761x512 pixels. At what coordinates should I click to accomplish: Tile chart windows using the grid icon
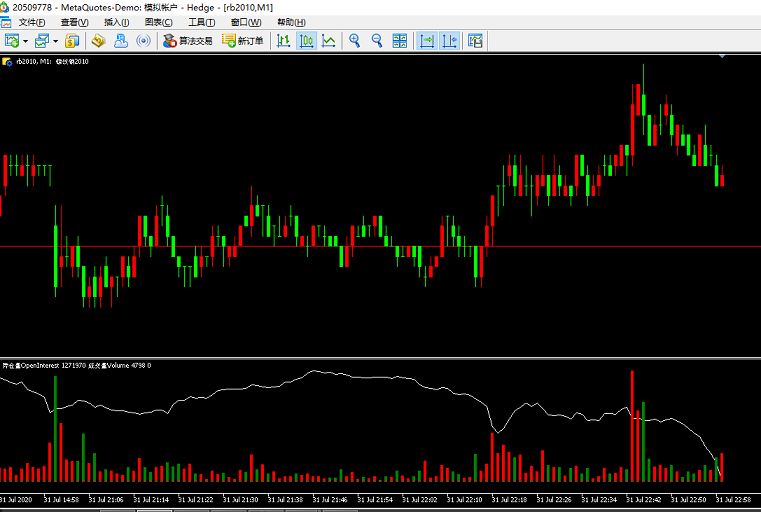pyautogui.click(x=400, y=41)
